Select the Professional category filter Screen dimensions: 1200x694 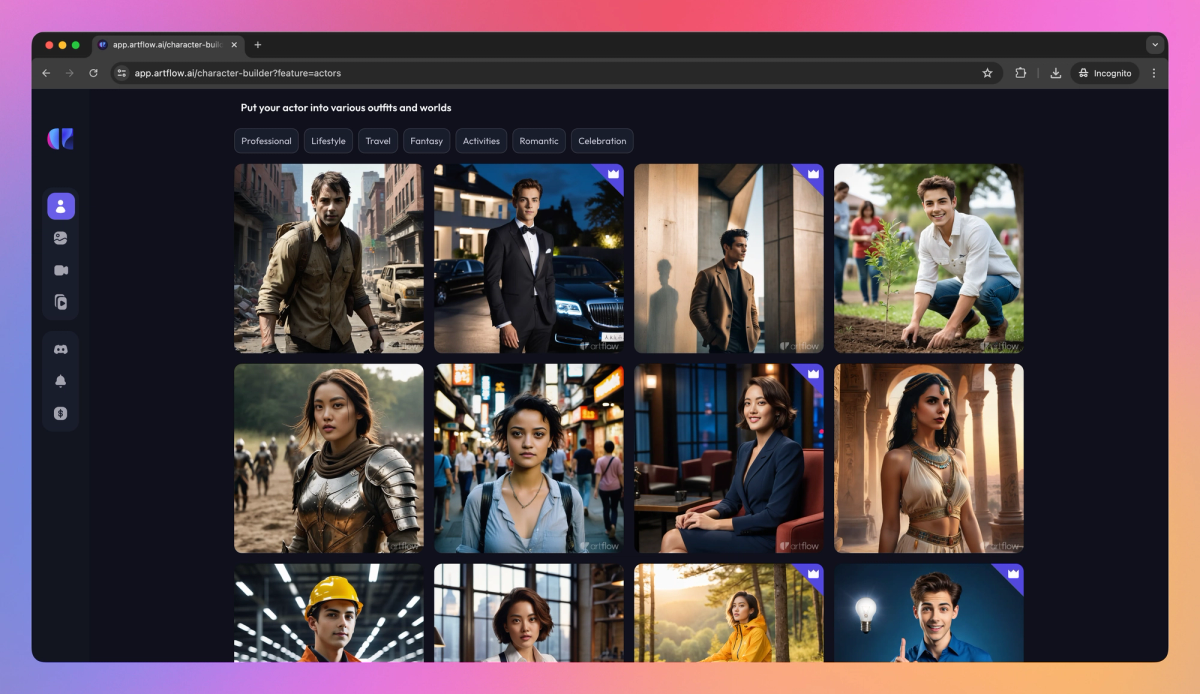pos(267,141)
